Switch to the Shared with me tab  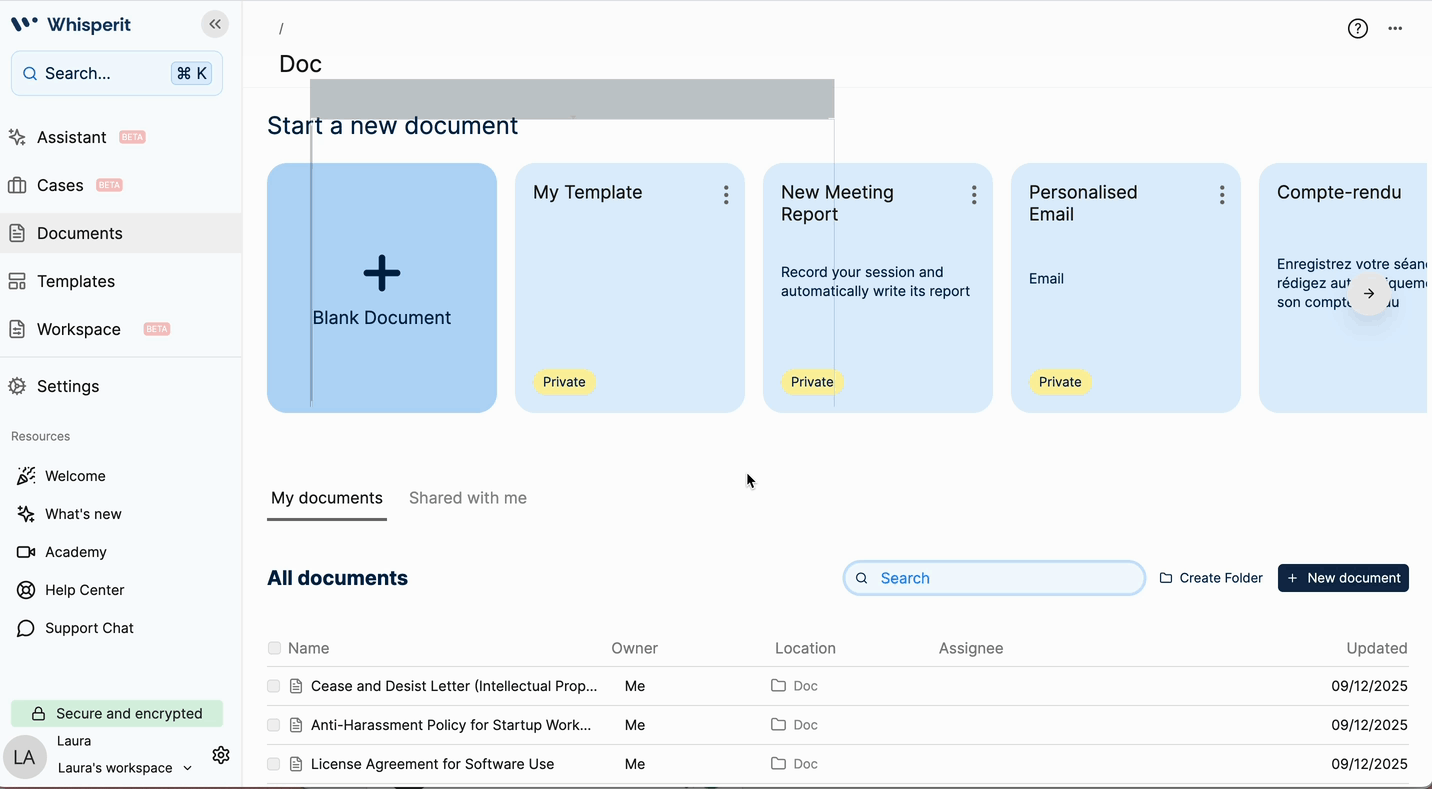(x=467, y=498)
